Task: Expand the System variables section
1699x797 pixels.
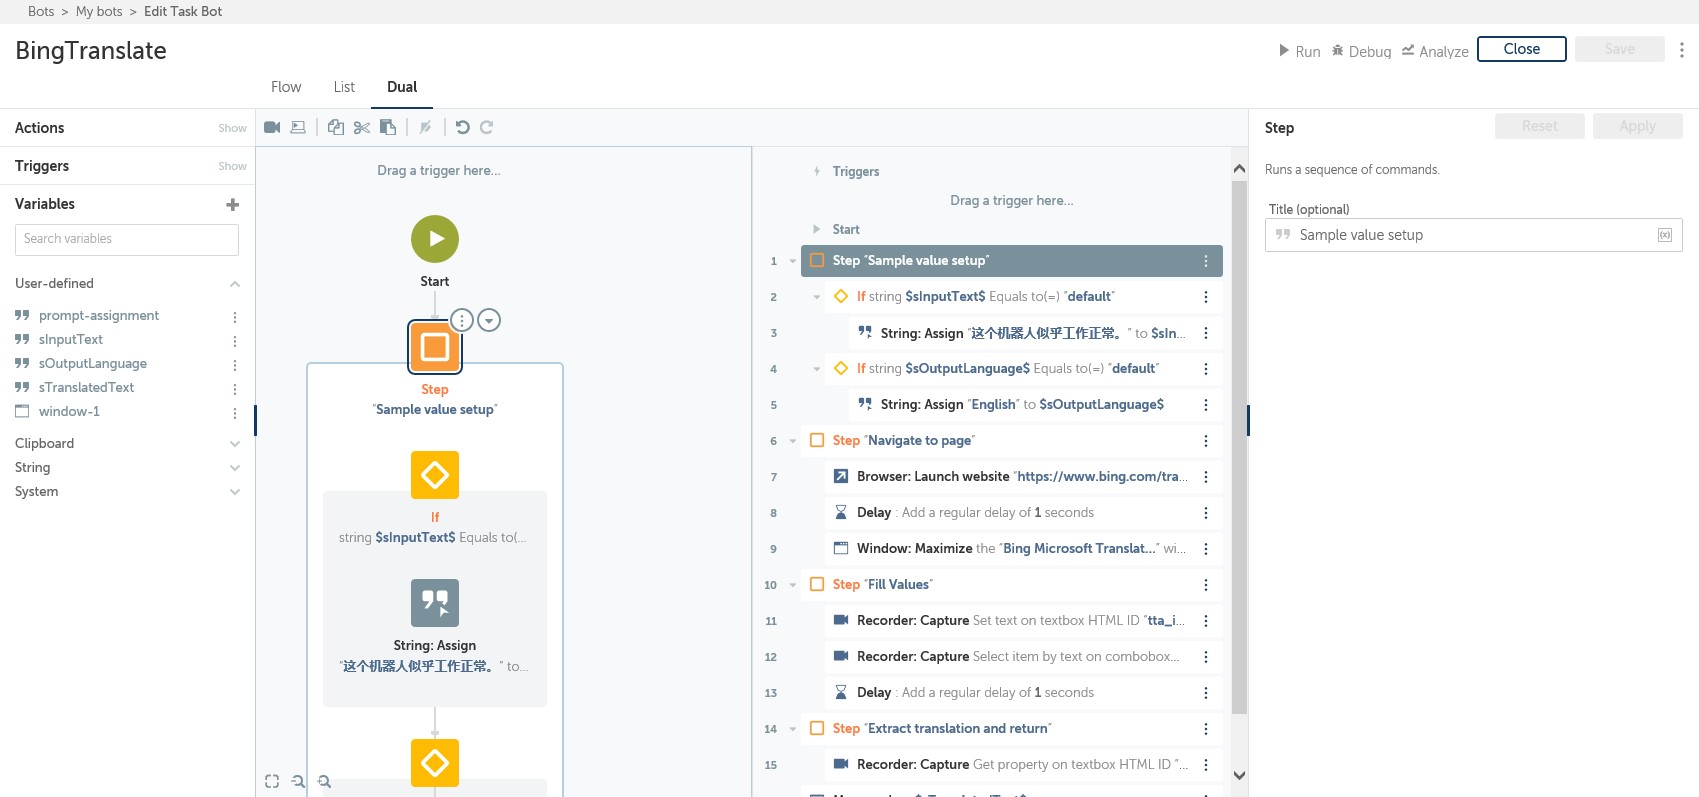Action: tap(235, 492)
